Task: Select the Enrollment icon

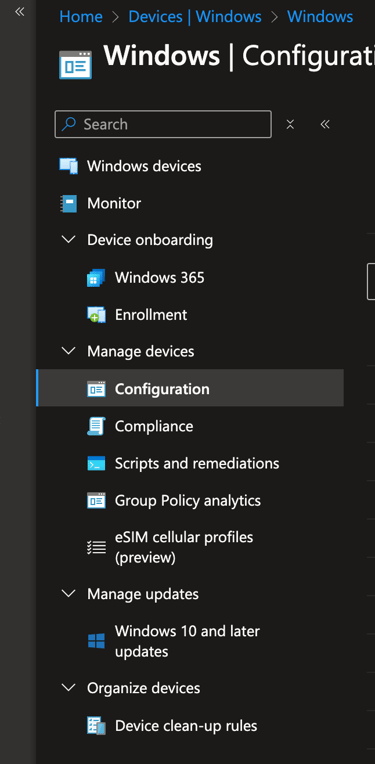Action: point(96,315)
